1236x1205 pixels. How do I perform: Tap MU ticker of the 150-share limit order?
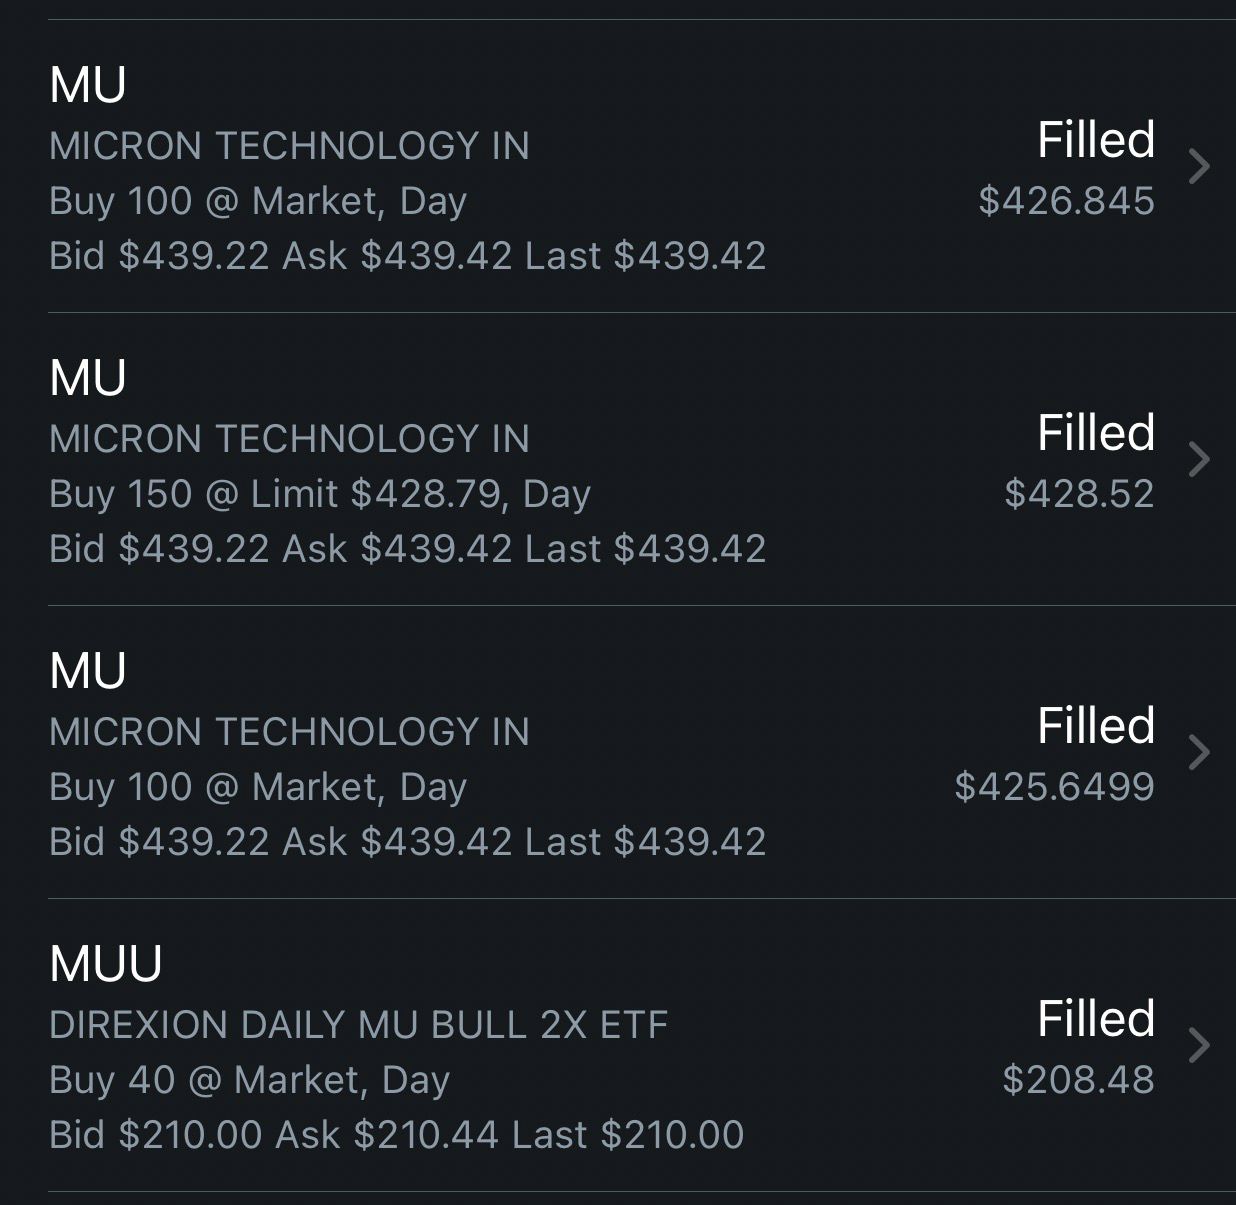click(x=88, y=378)
